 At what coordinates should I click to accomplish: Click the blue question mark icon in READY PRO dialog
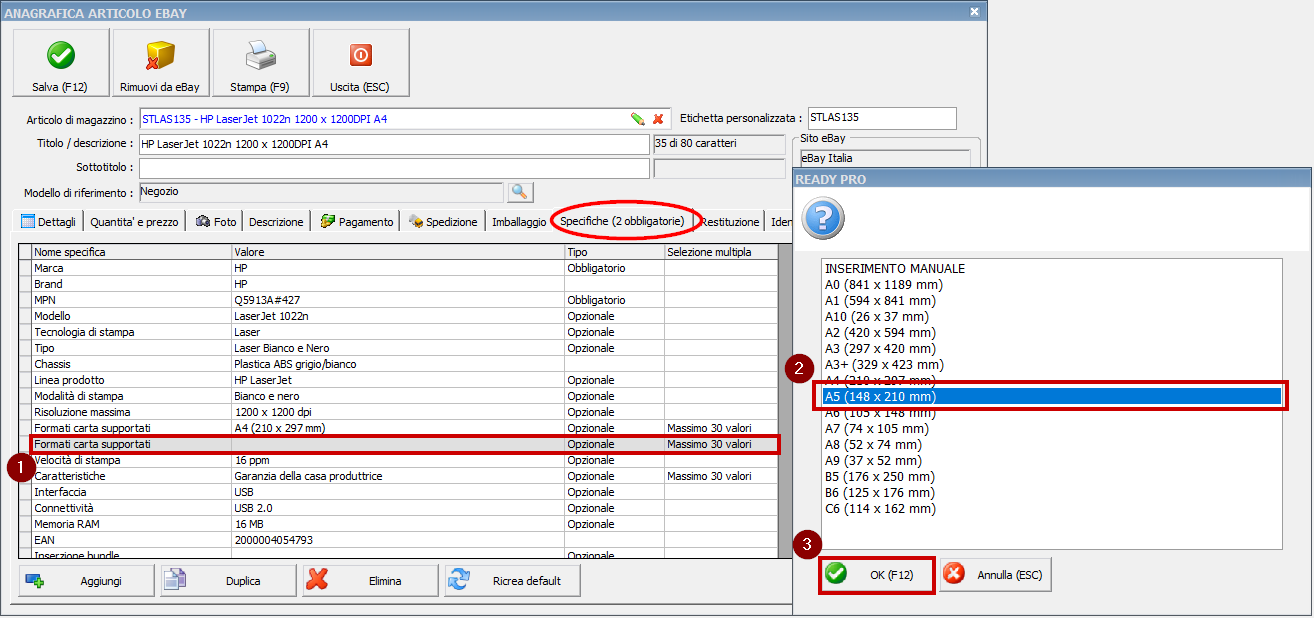click(x=823, y=219)
